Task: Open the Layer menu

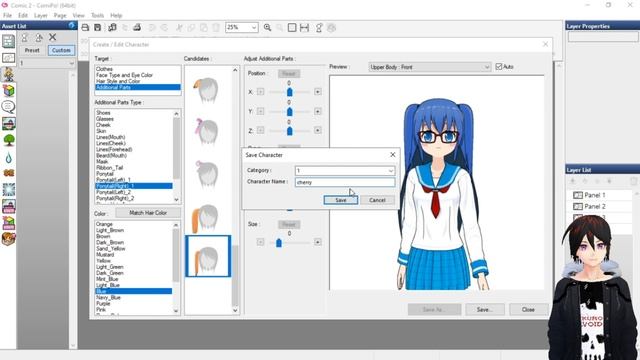Action: 40,16
